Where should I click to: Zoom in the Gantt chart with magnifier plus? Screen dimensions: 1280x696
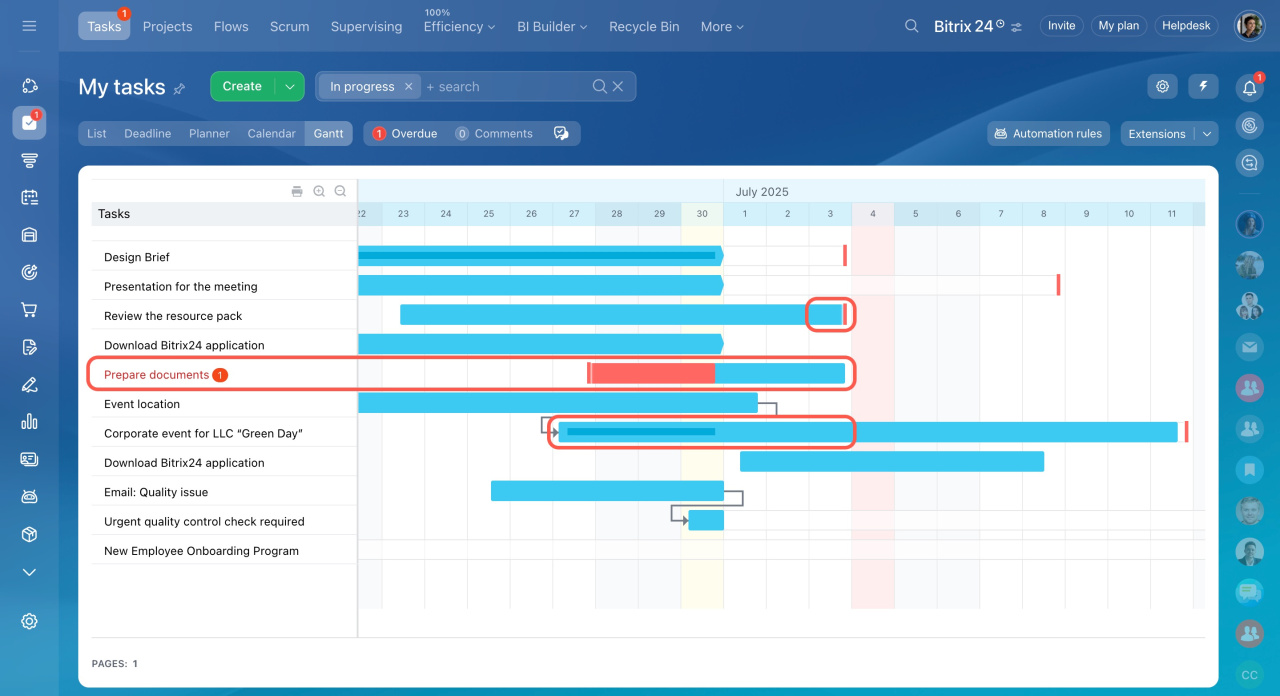[319, 191]
